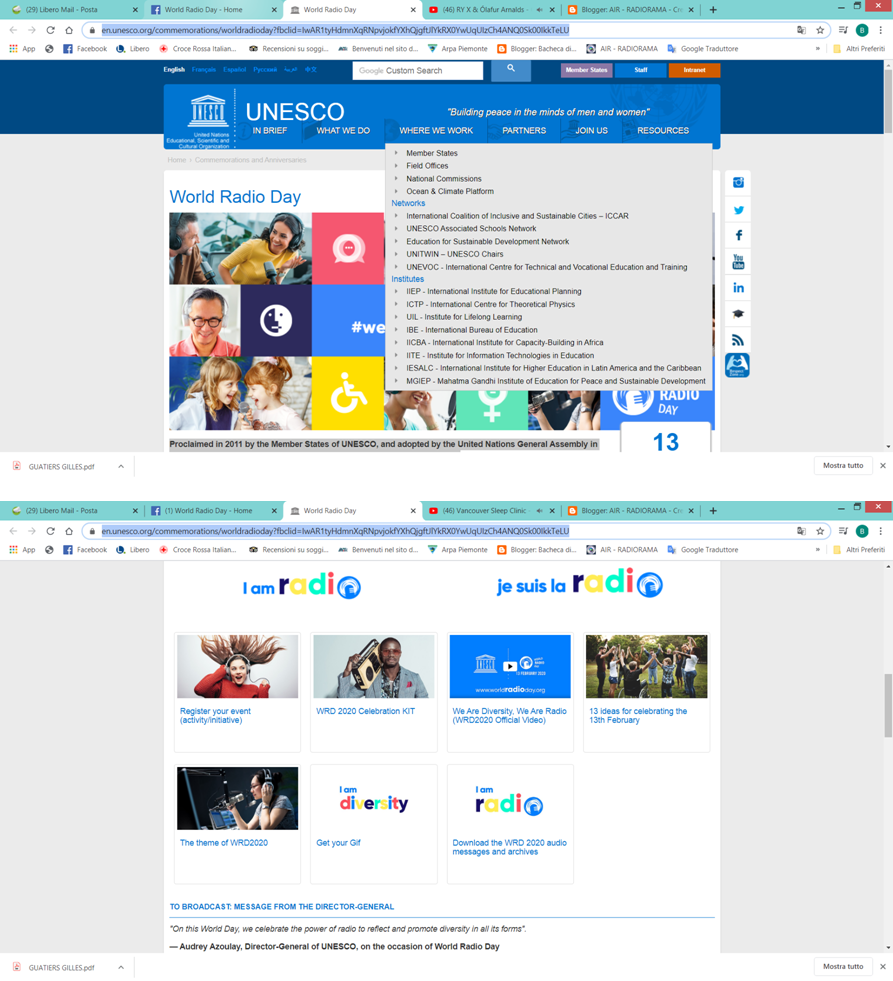893x981 pixels.
Task: Open Register your event (activity/initiative) link
Action: (x=215, y=716)
